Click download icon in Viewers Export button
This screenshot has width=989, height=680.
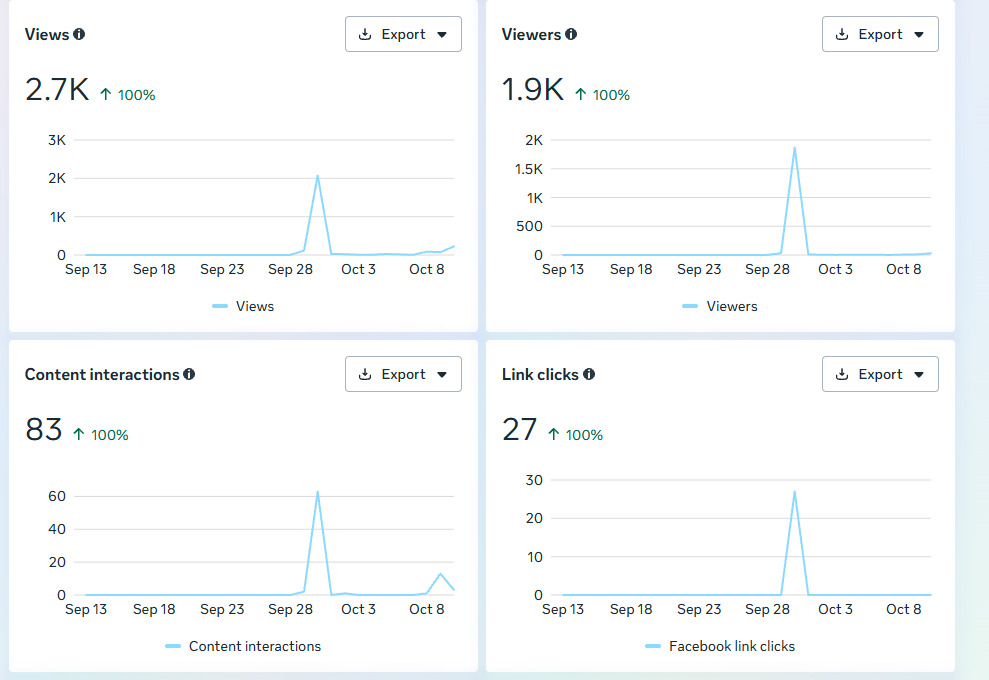click(x=841, y=34)
